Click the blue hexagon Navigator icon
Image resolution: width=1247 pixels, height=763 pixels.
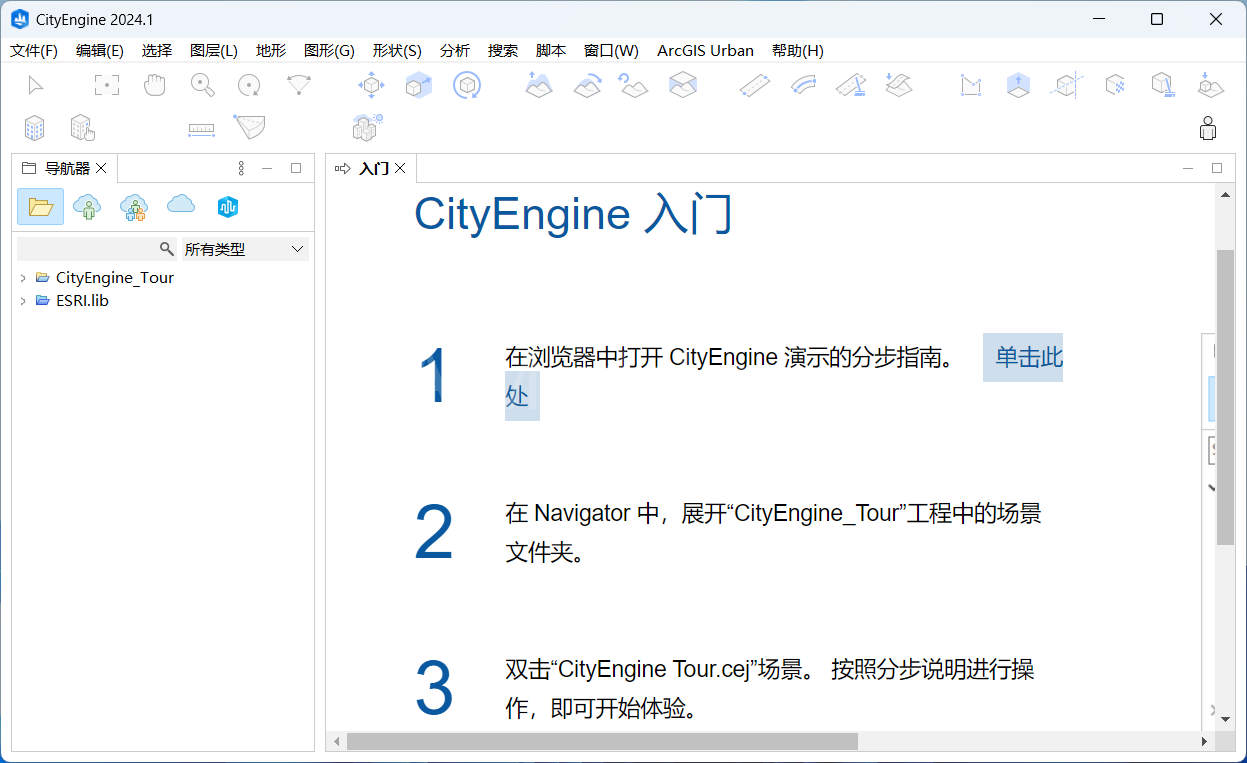point(228,207)
